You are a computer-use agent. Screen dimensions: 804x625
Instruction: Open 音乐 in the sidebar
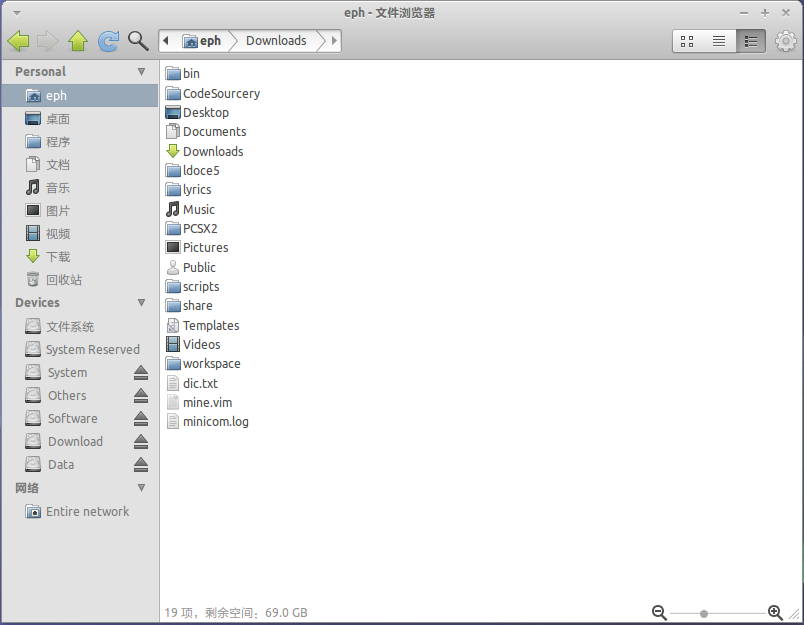(x=80, y=188)
